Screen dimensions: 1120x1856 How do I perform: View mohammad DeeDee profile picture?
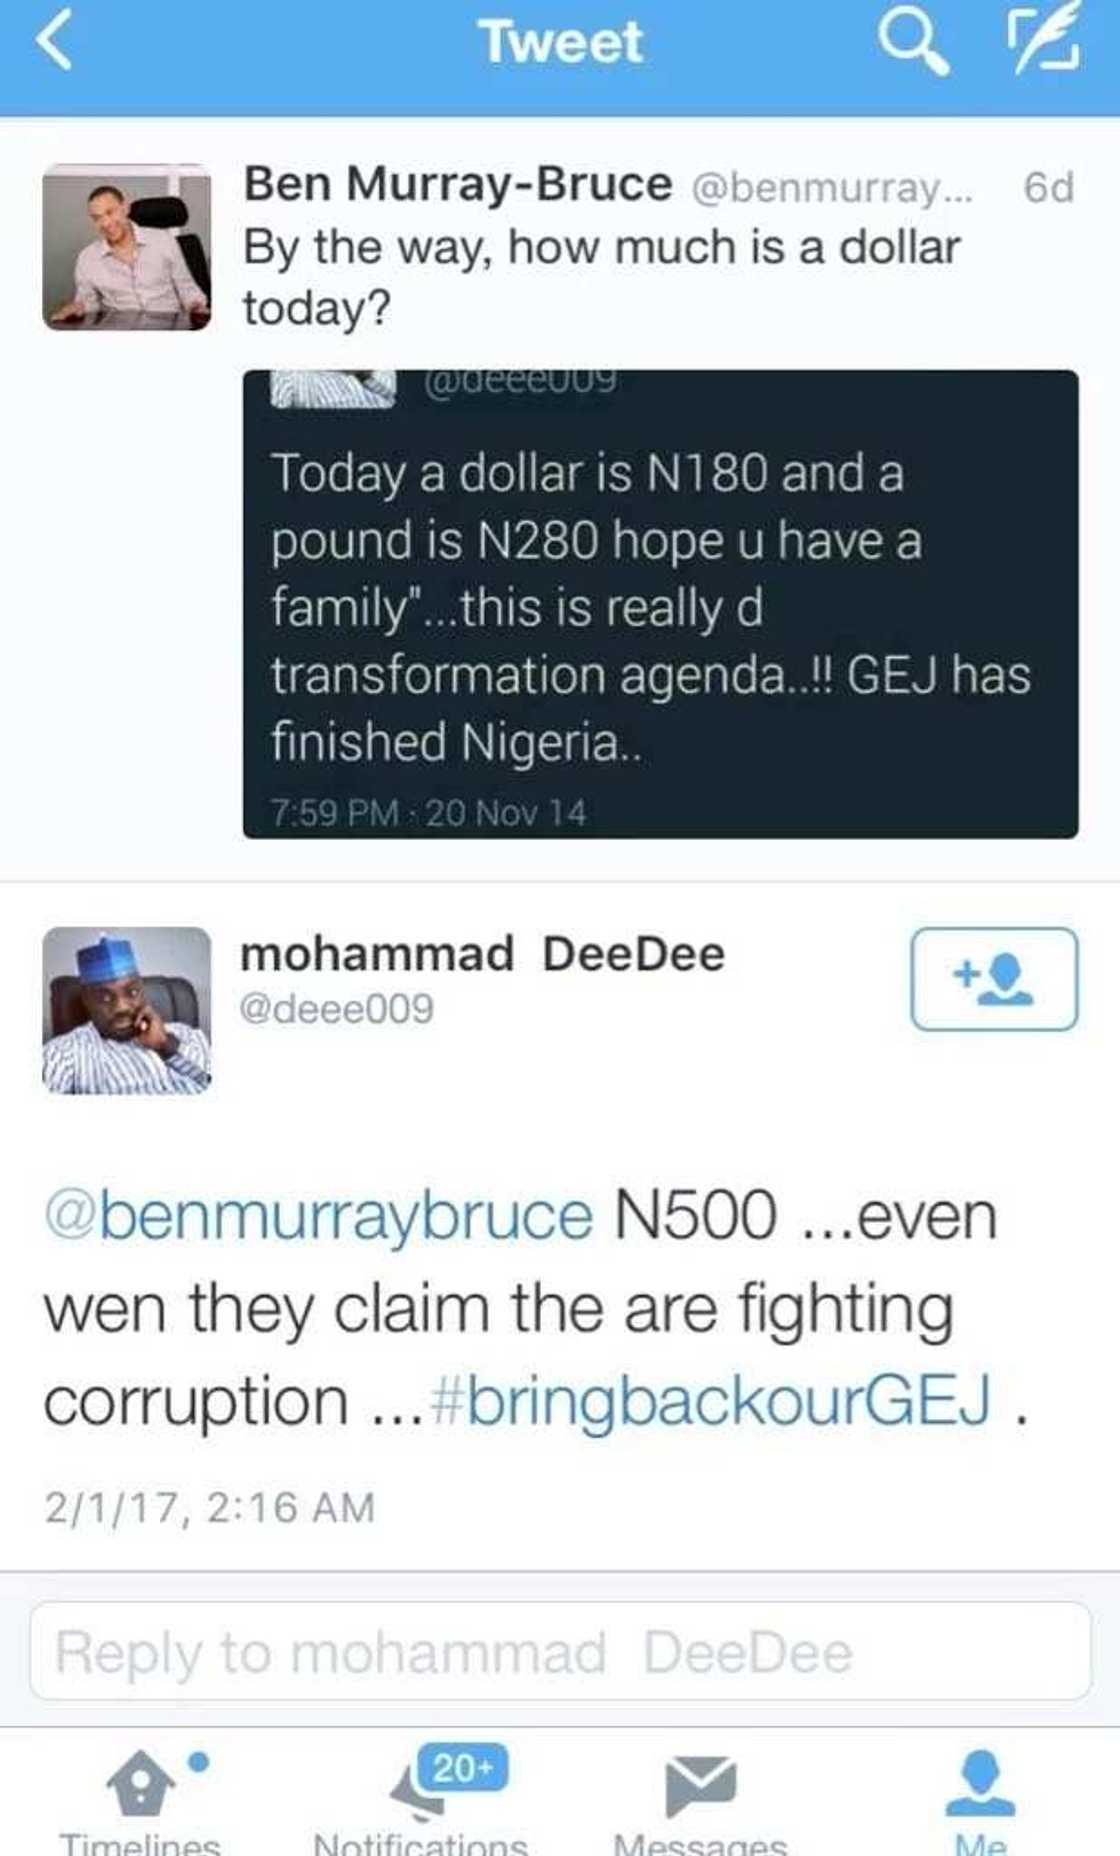(127, 1010)
